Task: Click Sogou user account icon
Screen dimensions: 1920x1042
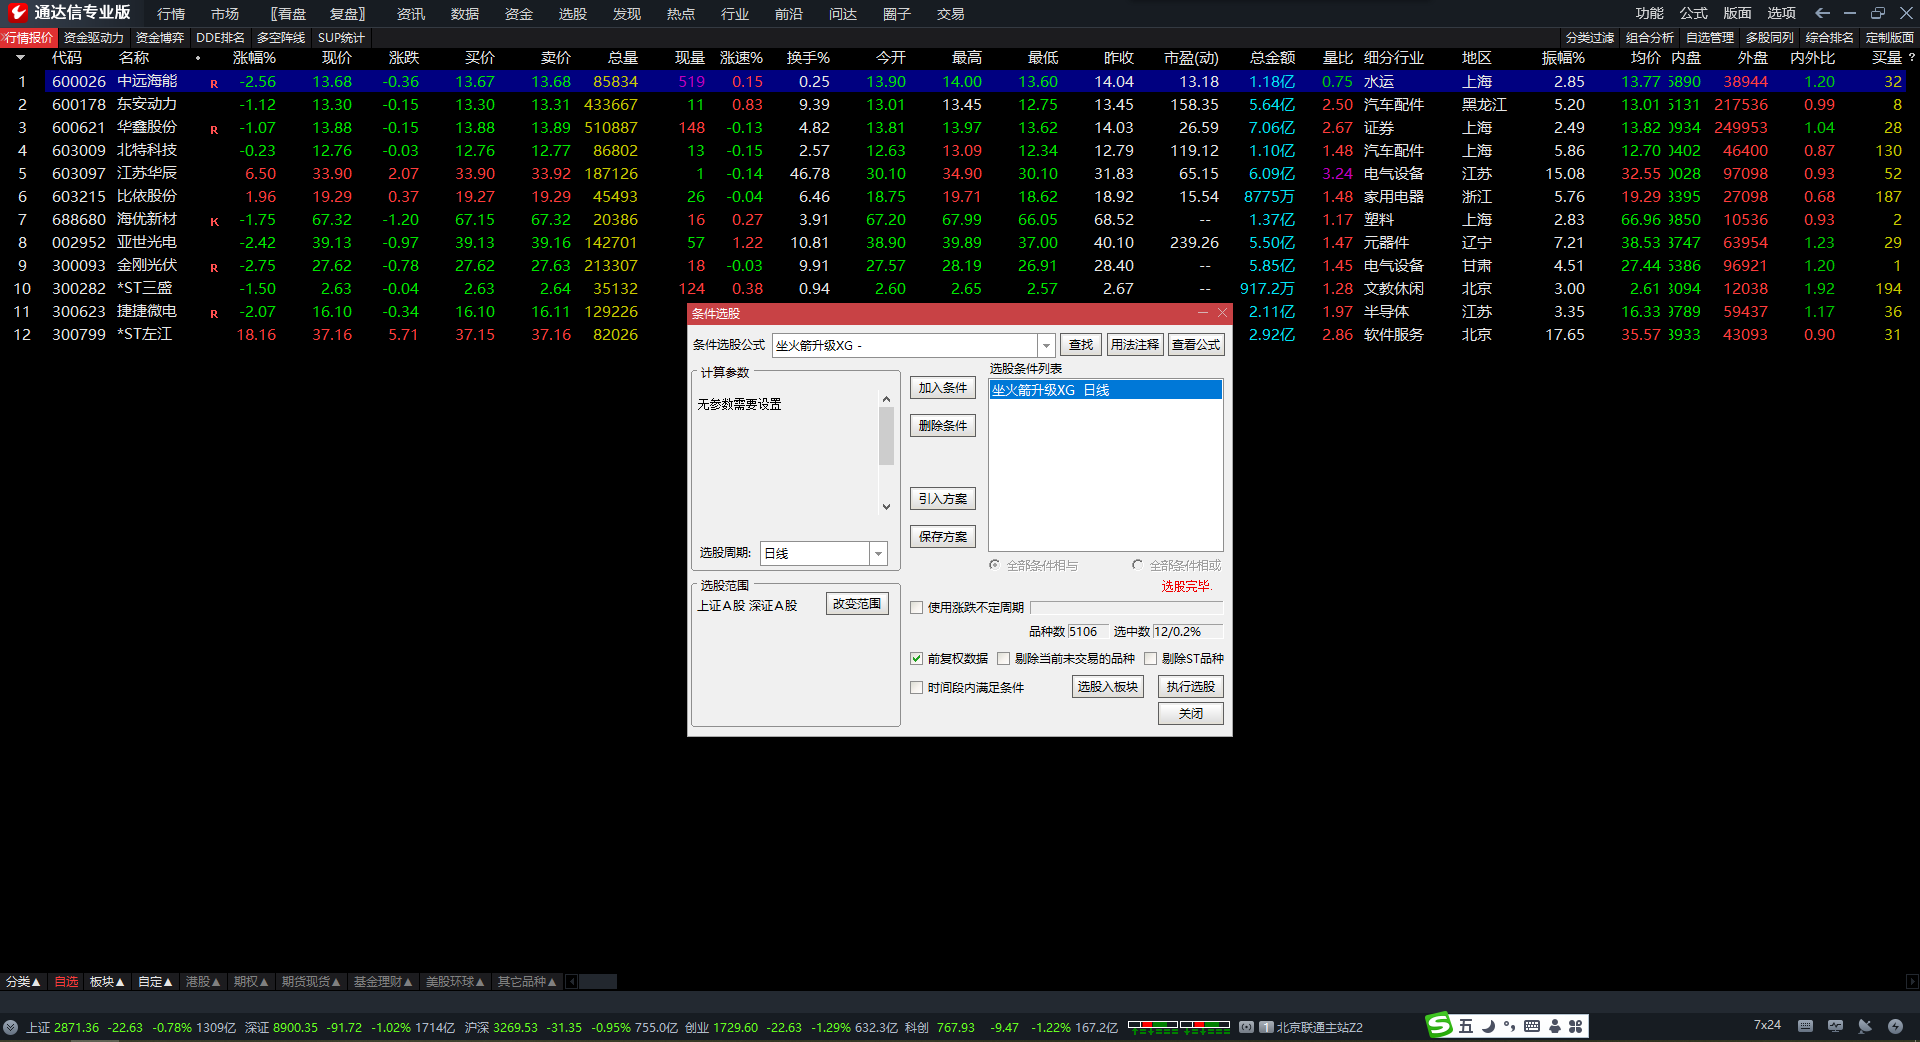Action: pyautogui.click(x=1555, y=1026)
